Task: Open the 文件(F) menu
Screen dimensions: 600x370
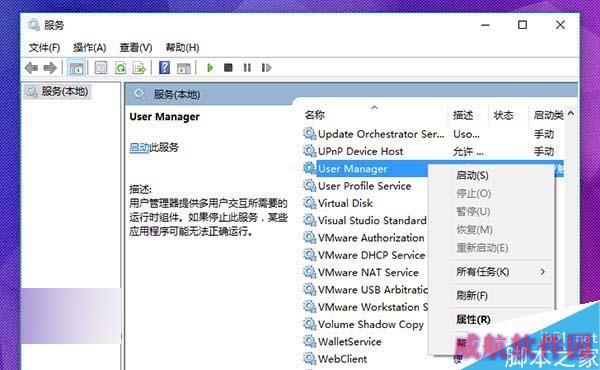Action: coord(44,47)
